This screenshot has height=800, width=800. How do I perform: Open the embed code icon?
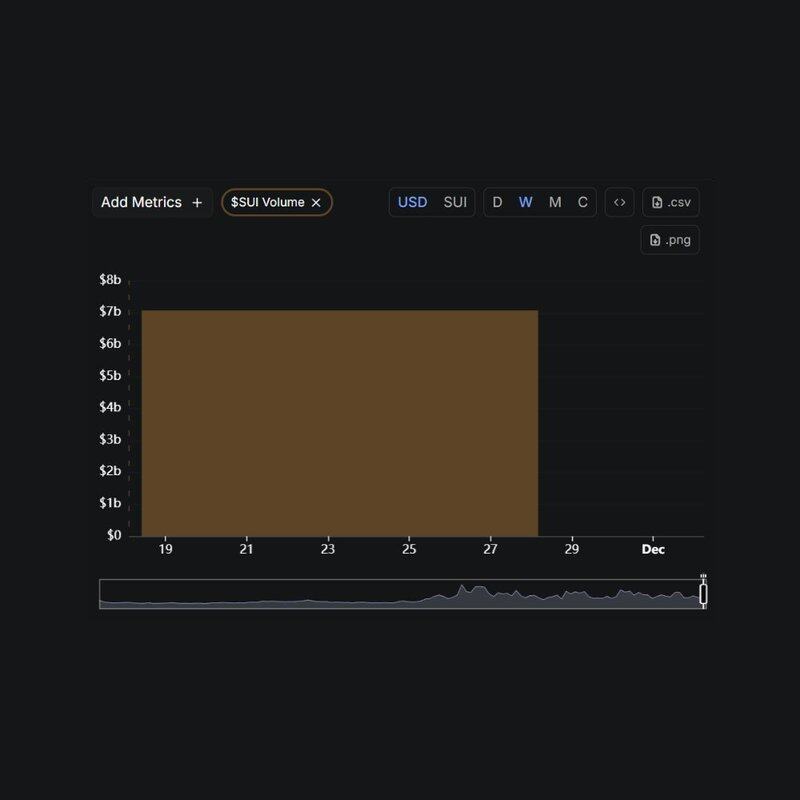tap(619, 202)
